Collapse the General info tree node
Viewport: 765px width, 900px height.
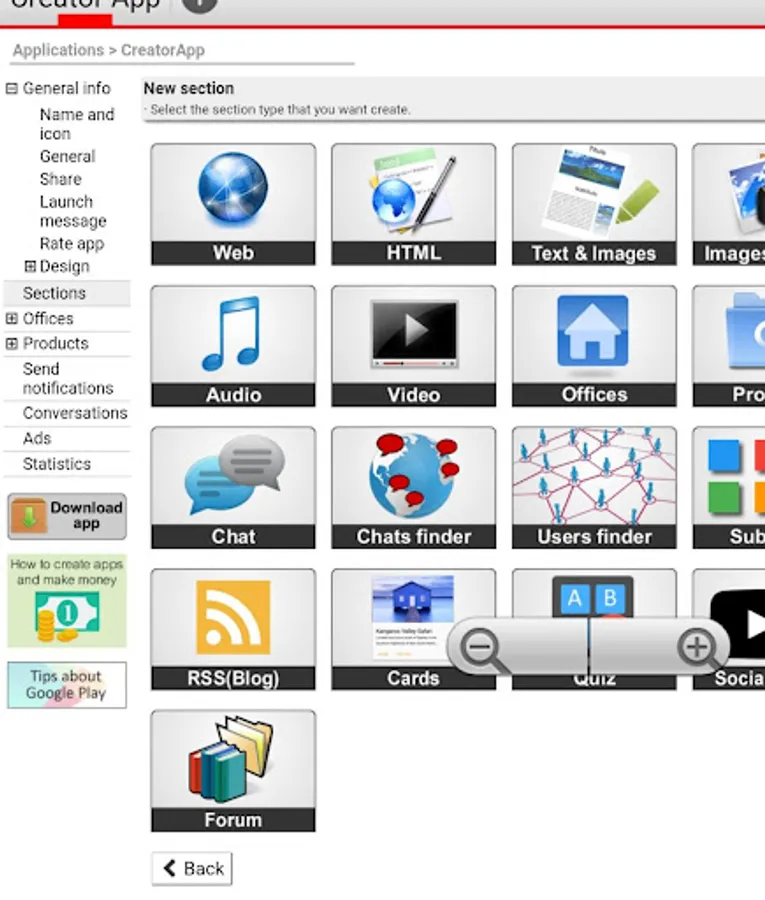[x=11, y=88]
